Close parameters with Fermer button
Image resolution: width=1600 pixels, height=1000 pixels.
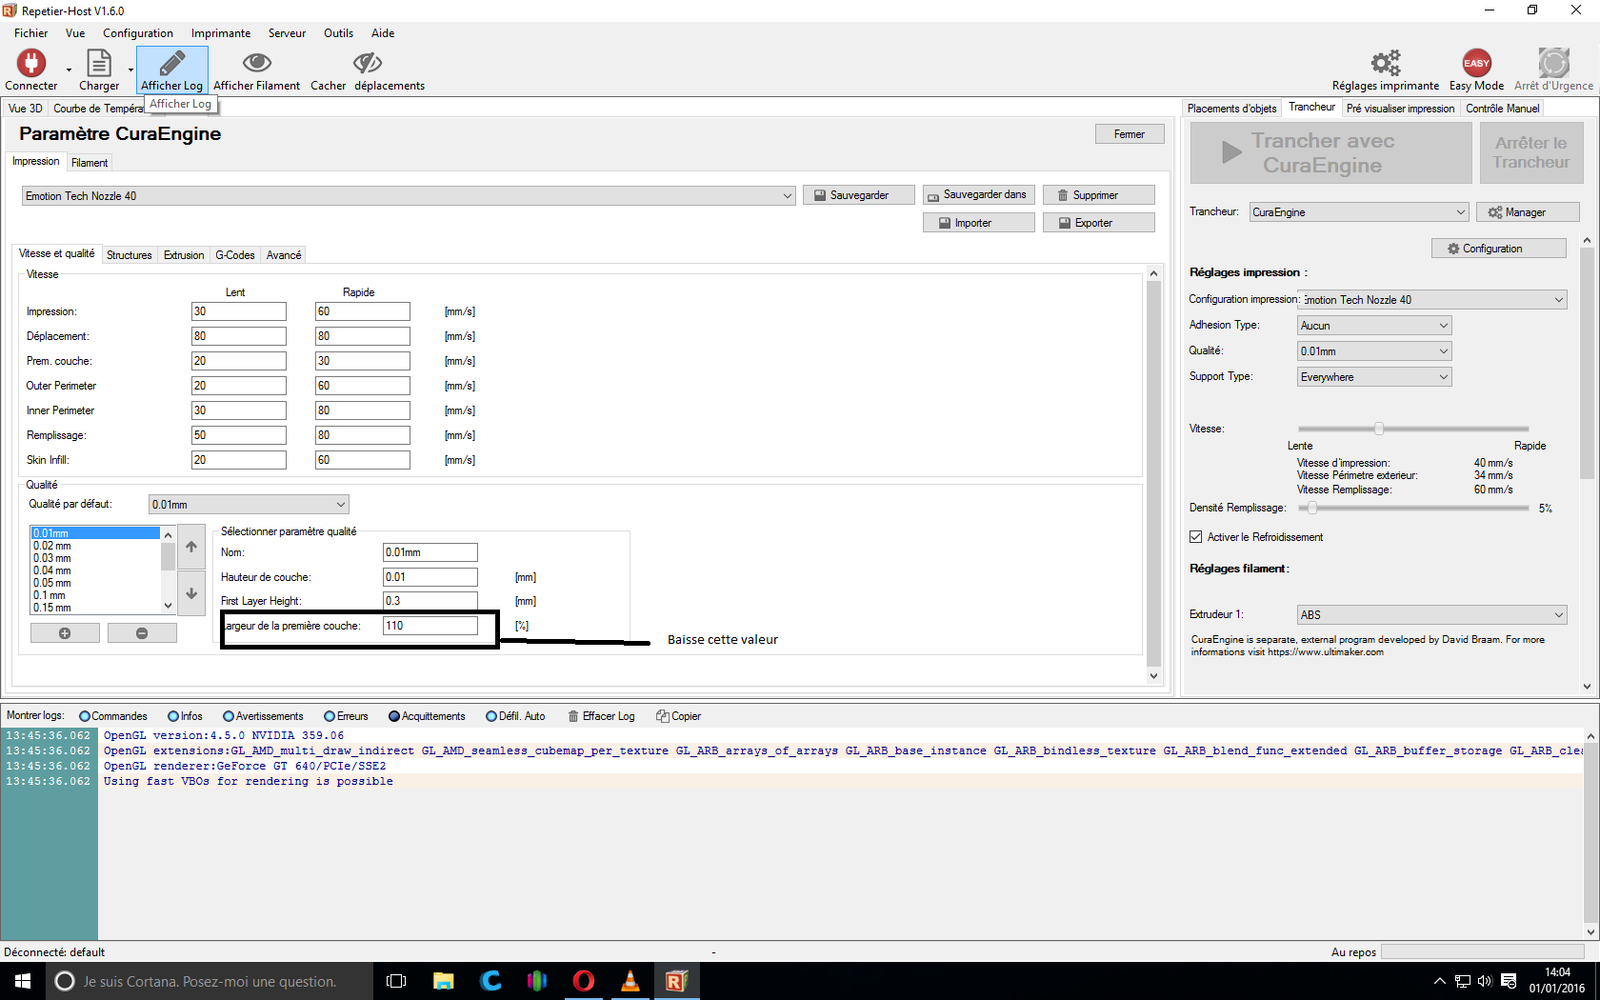tap(1130, 134)
